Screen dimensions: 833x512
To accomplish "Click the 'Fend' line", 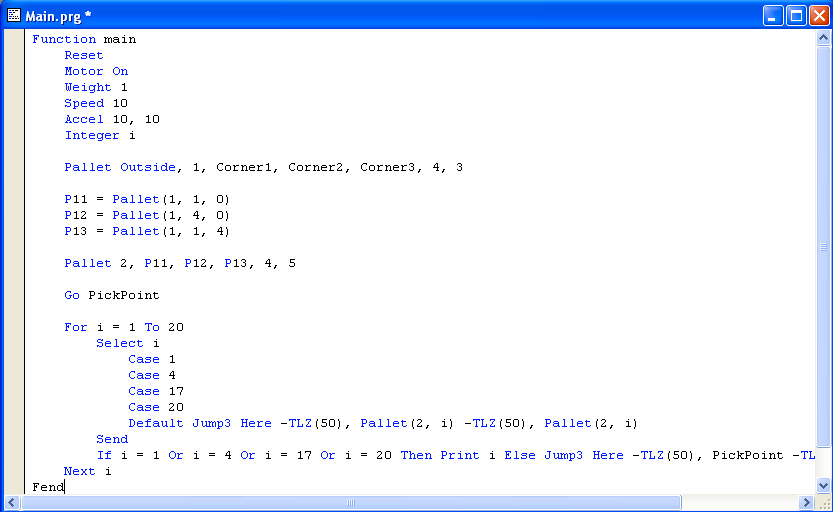I will (x=48, y=487).
